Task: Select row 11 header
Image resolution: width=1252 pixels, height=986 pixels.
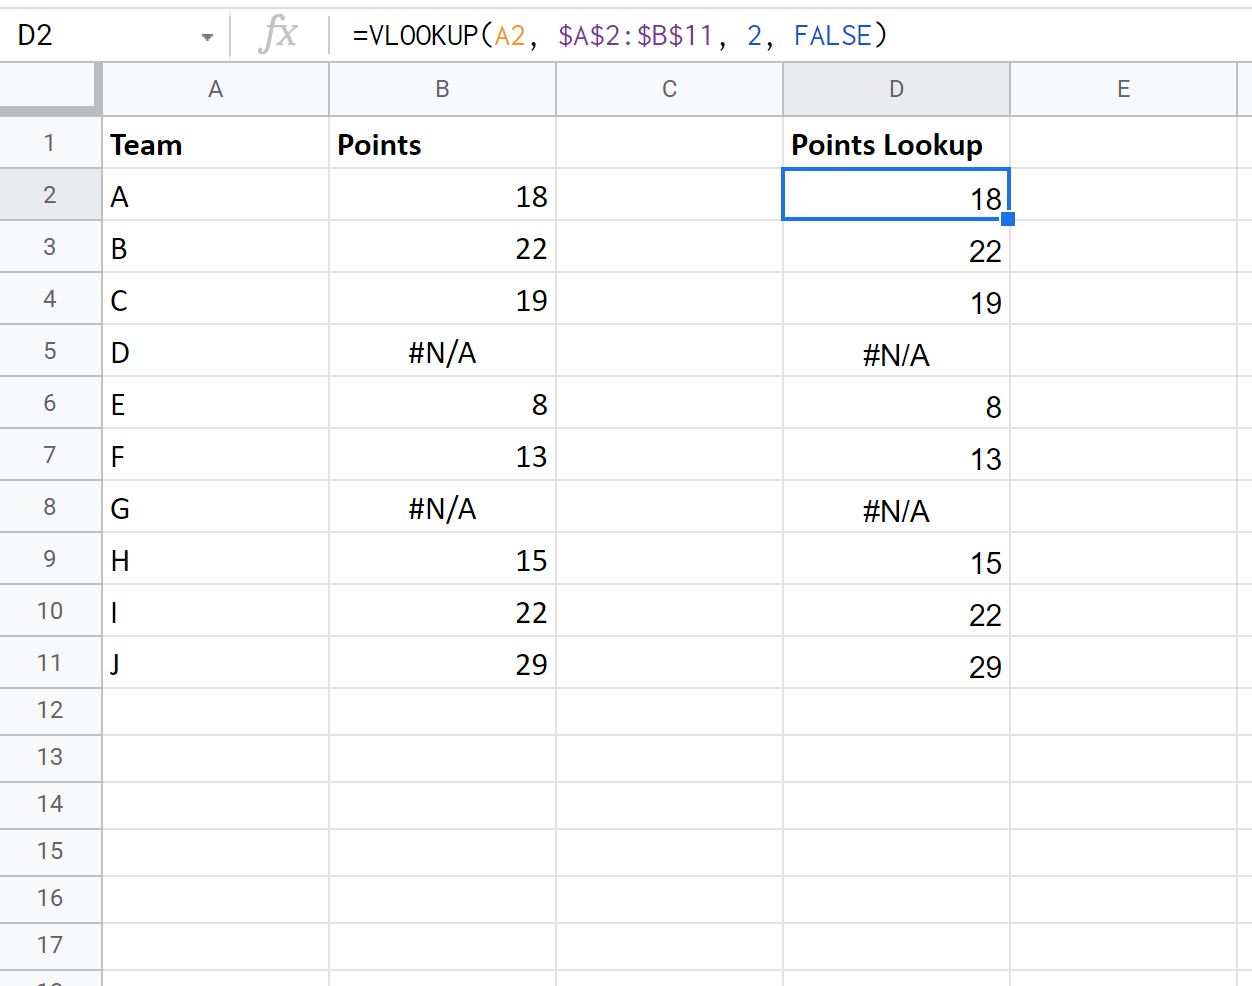Action: (50, 663)
